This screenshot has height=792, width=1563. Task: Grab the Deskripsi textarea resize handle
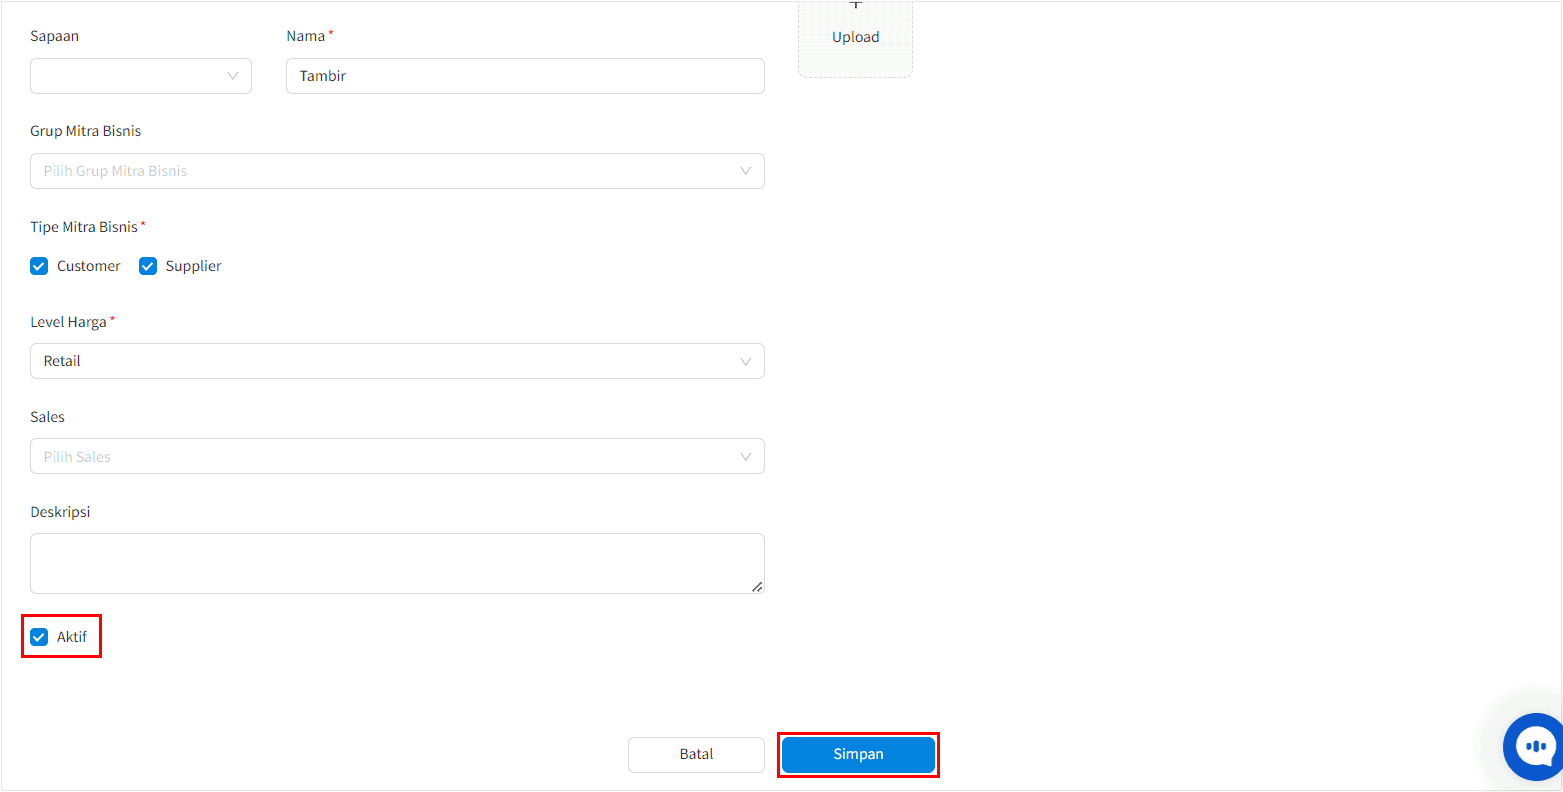click(x=757, y=587)
